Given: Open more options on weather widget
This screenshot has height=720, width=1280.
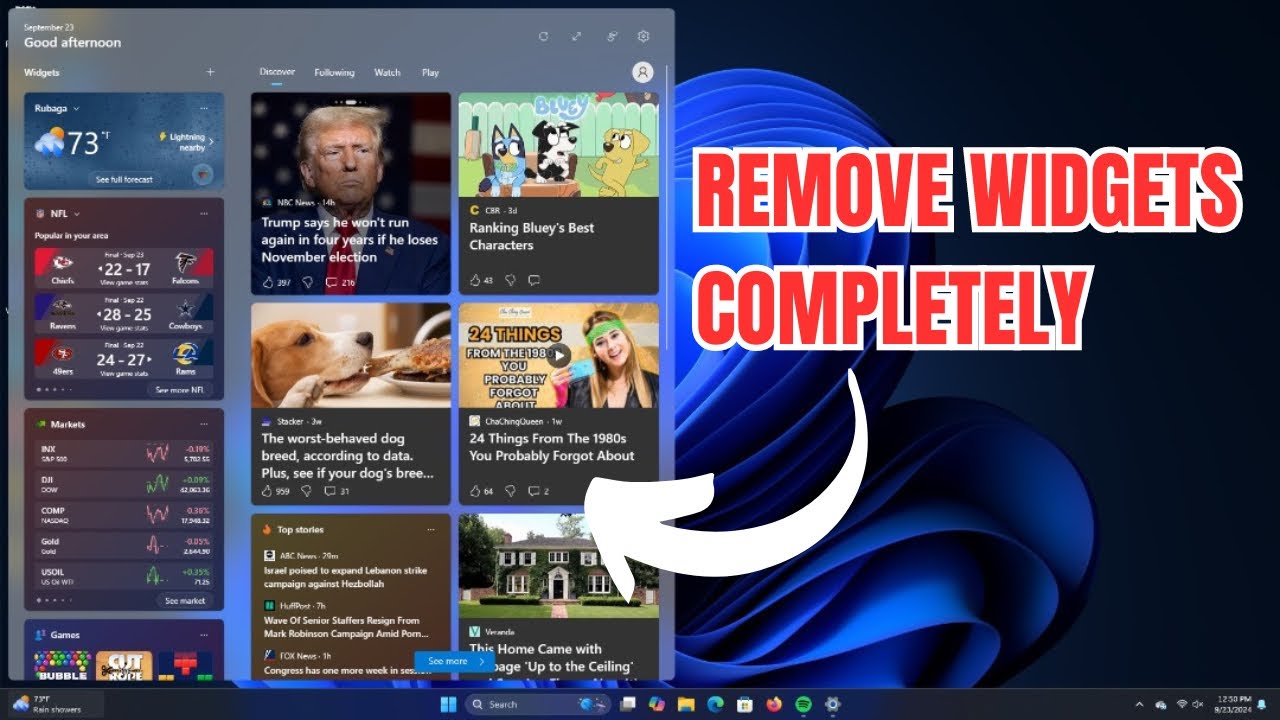Looking at the screenshot, I should pos(204,108).
